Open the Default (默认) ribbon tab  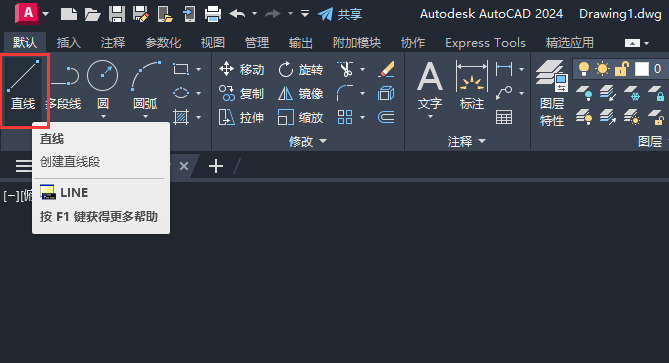(x=25, y=43)
